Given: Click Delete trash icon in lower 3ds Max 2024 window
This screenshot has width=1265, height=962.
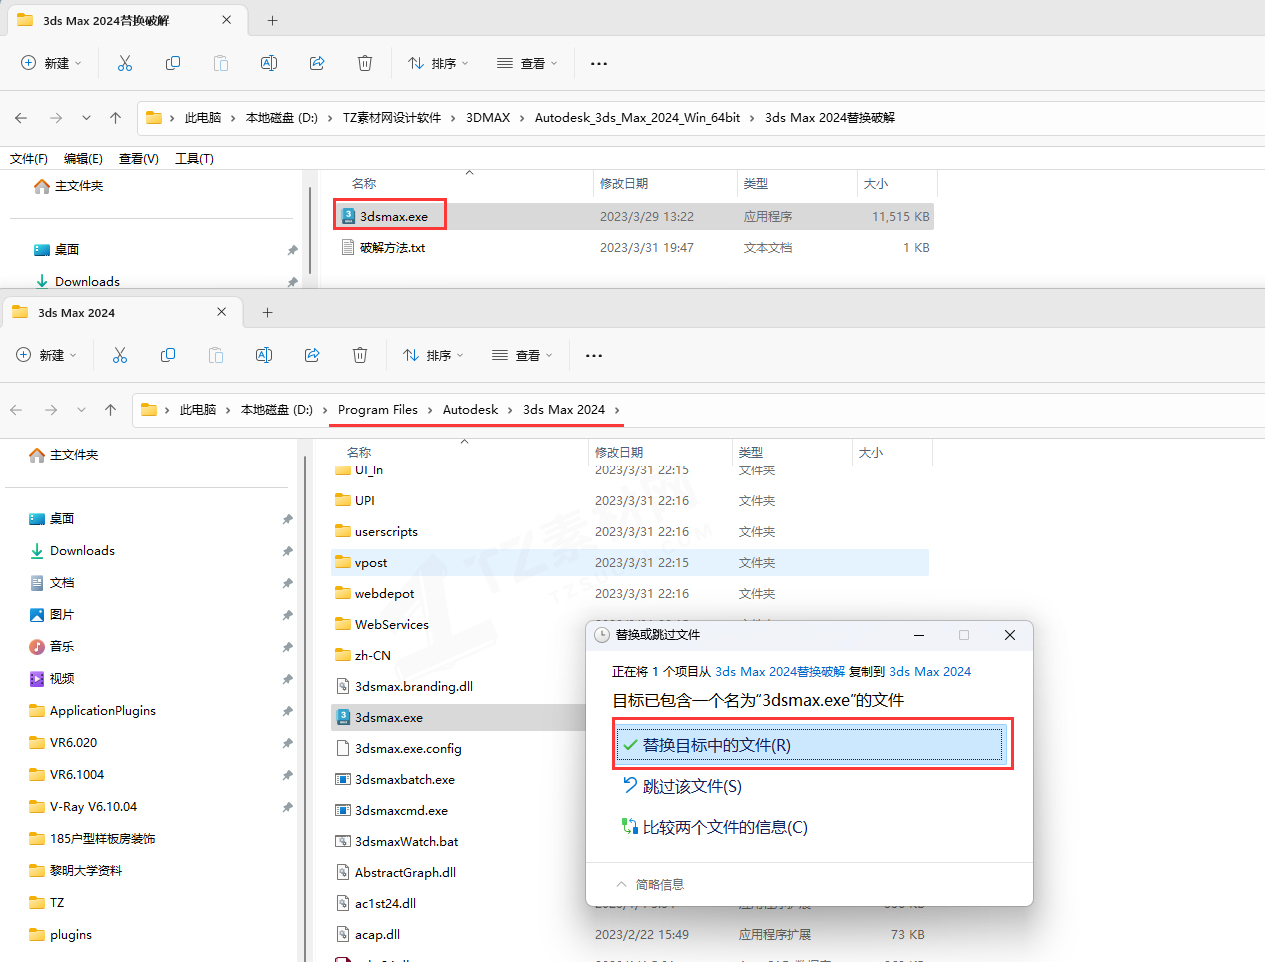Looking at the screenshot, I should pyautogui.click(x=360, y=355).
